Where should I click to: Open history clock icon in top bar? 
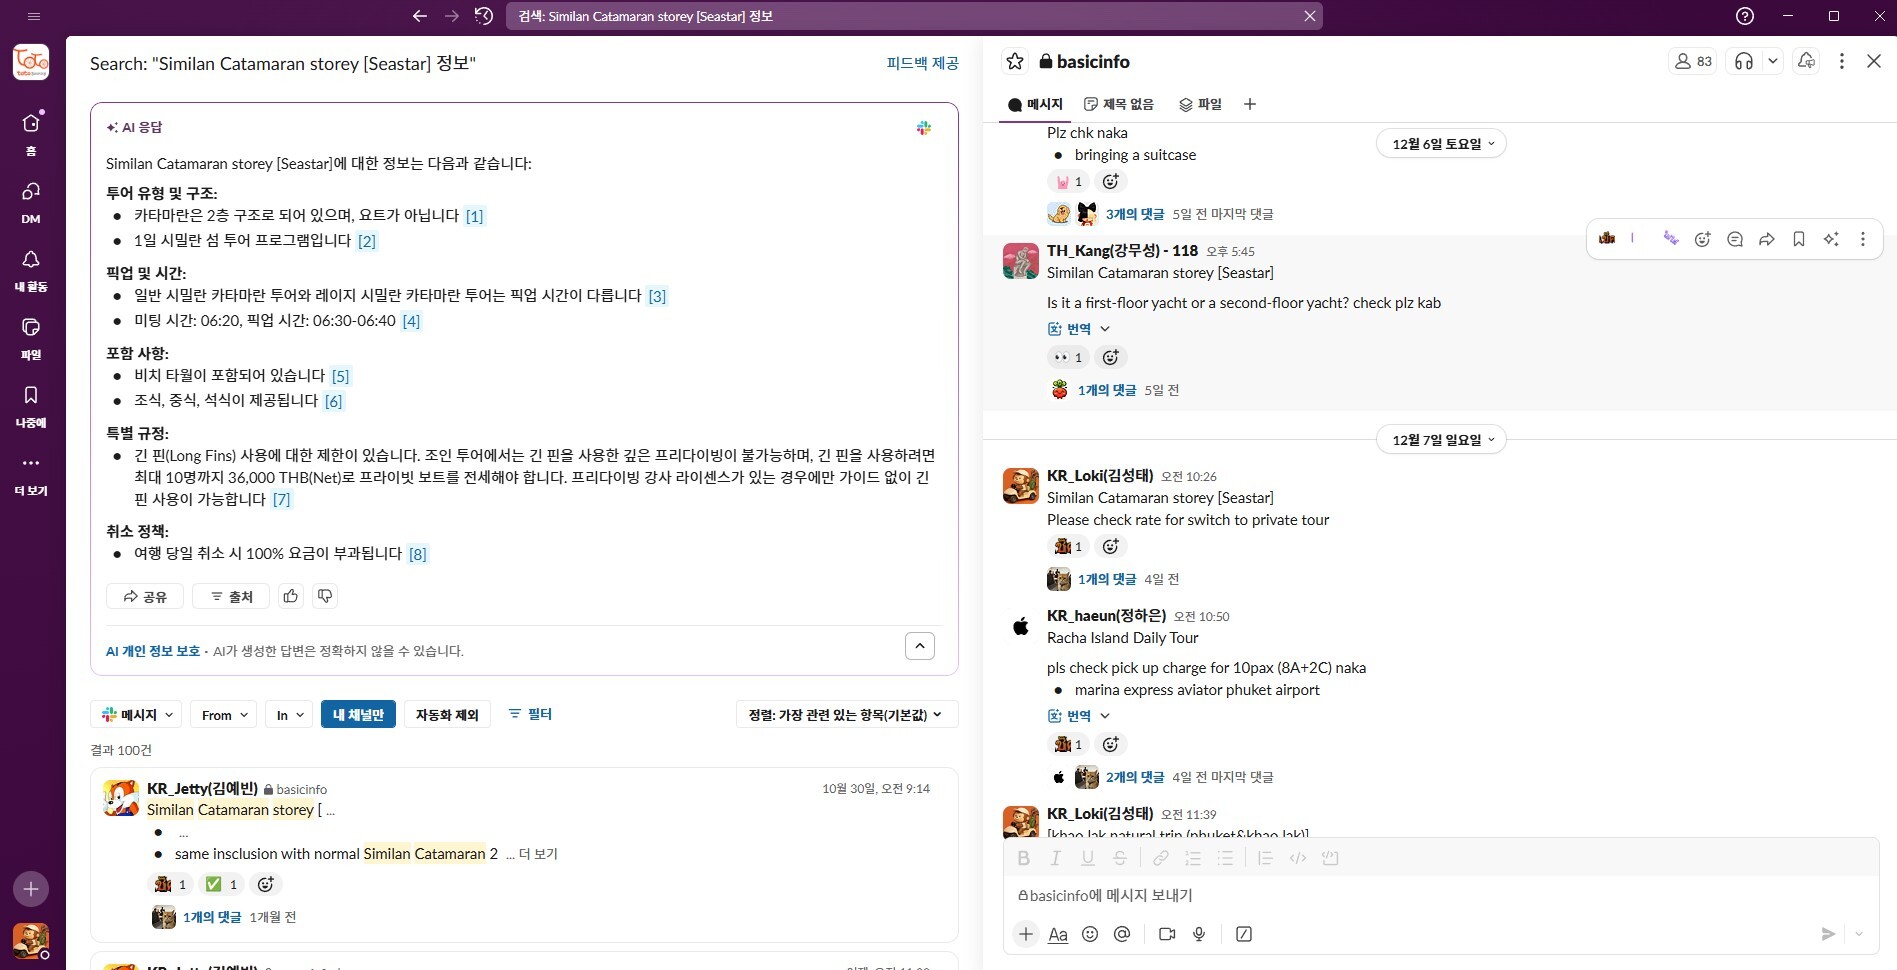click(484, 16)
